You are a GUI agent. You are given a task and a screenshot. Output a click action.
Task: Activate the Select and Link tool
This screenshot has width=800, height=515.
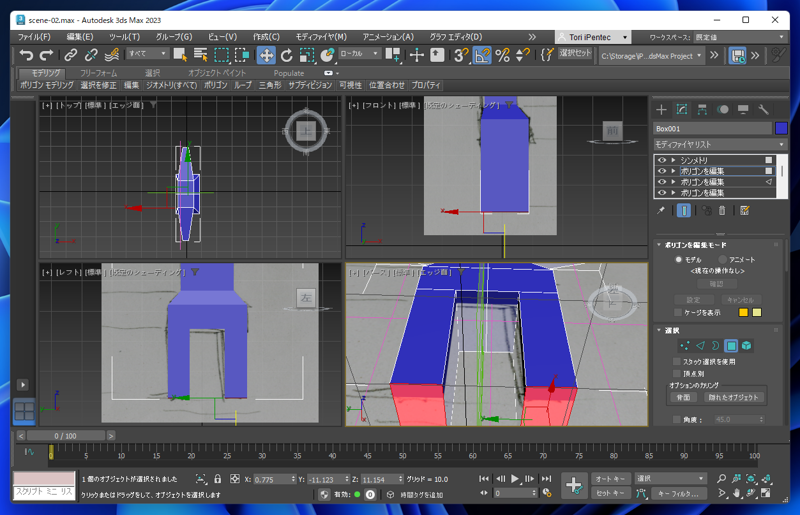pyautogui.click(x=70, y=55)
